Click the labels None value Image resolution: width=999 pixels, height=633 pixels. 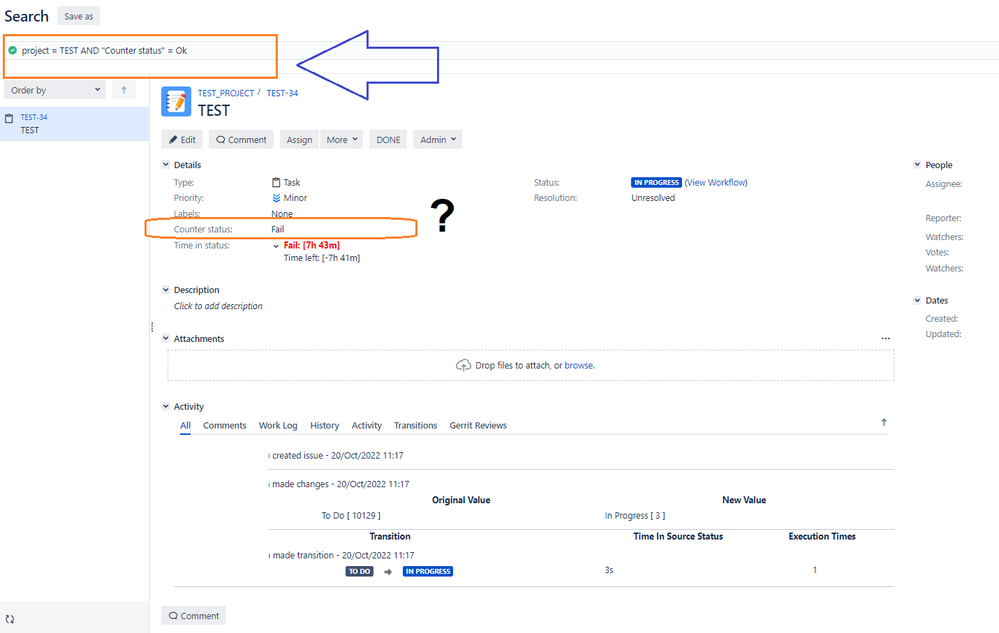pyautogui.click(x=282, y=213)
